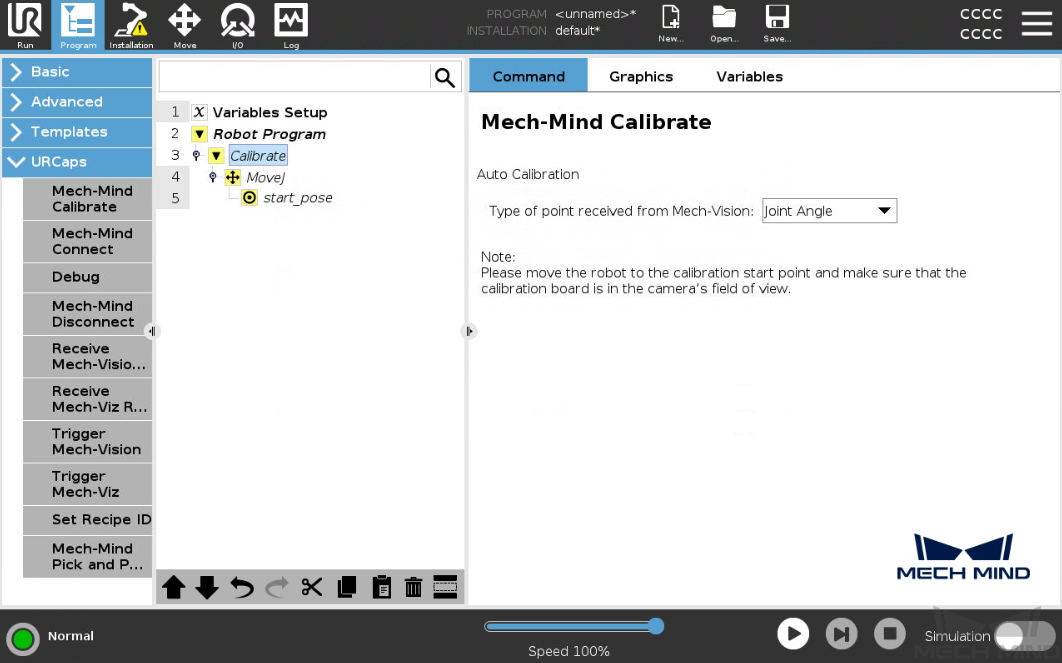Open the I/O screen

(237, 25)
